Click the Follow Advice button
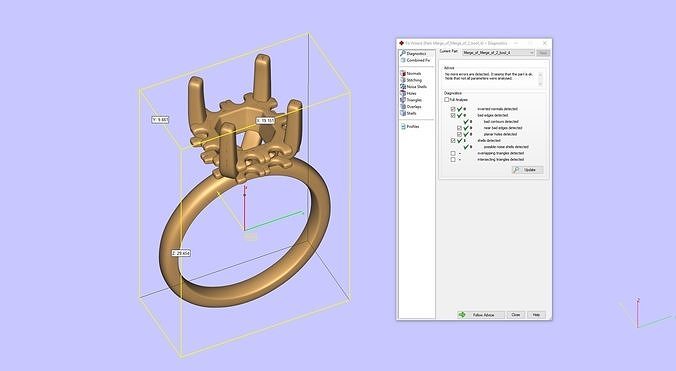The width and height of the screenshot is (676, 371). pyautogui.click(x=481, y=315)
